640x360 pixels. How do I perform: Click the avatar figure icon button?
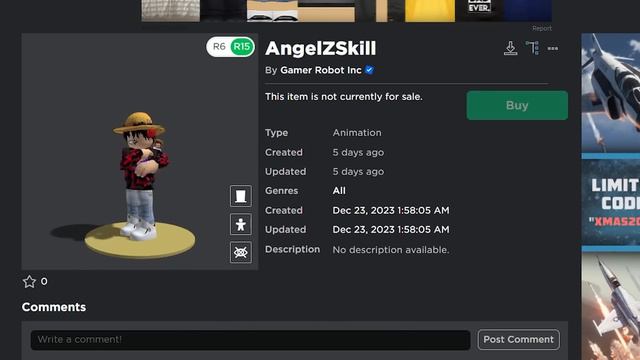(x=241, y=224)
